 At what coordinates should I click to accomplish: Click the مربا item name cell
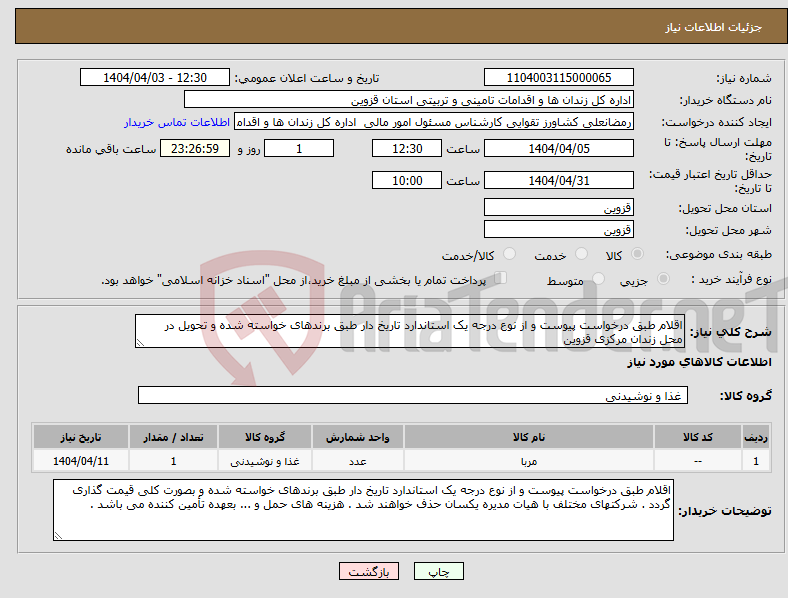[x=529, y=461]
